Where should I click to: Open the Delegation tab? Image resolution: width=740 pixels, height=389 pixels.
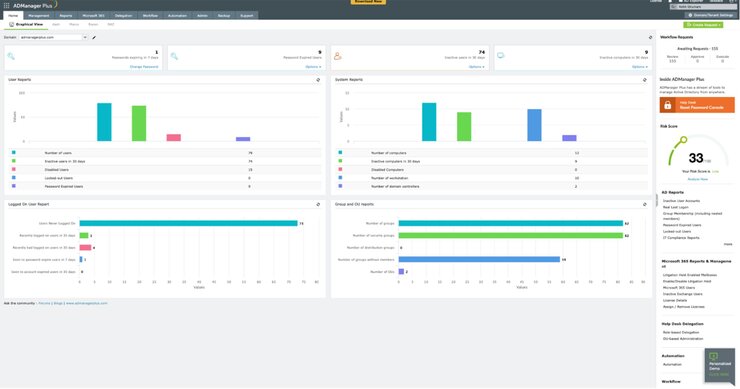pyautogui.click(x=124, y=16)
